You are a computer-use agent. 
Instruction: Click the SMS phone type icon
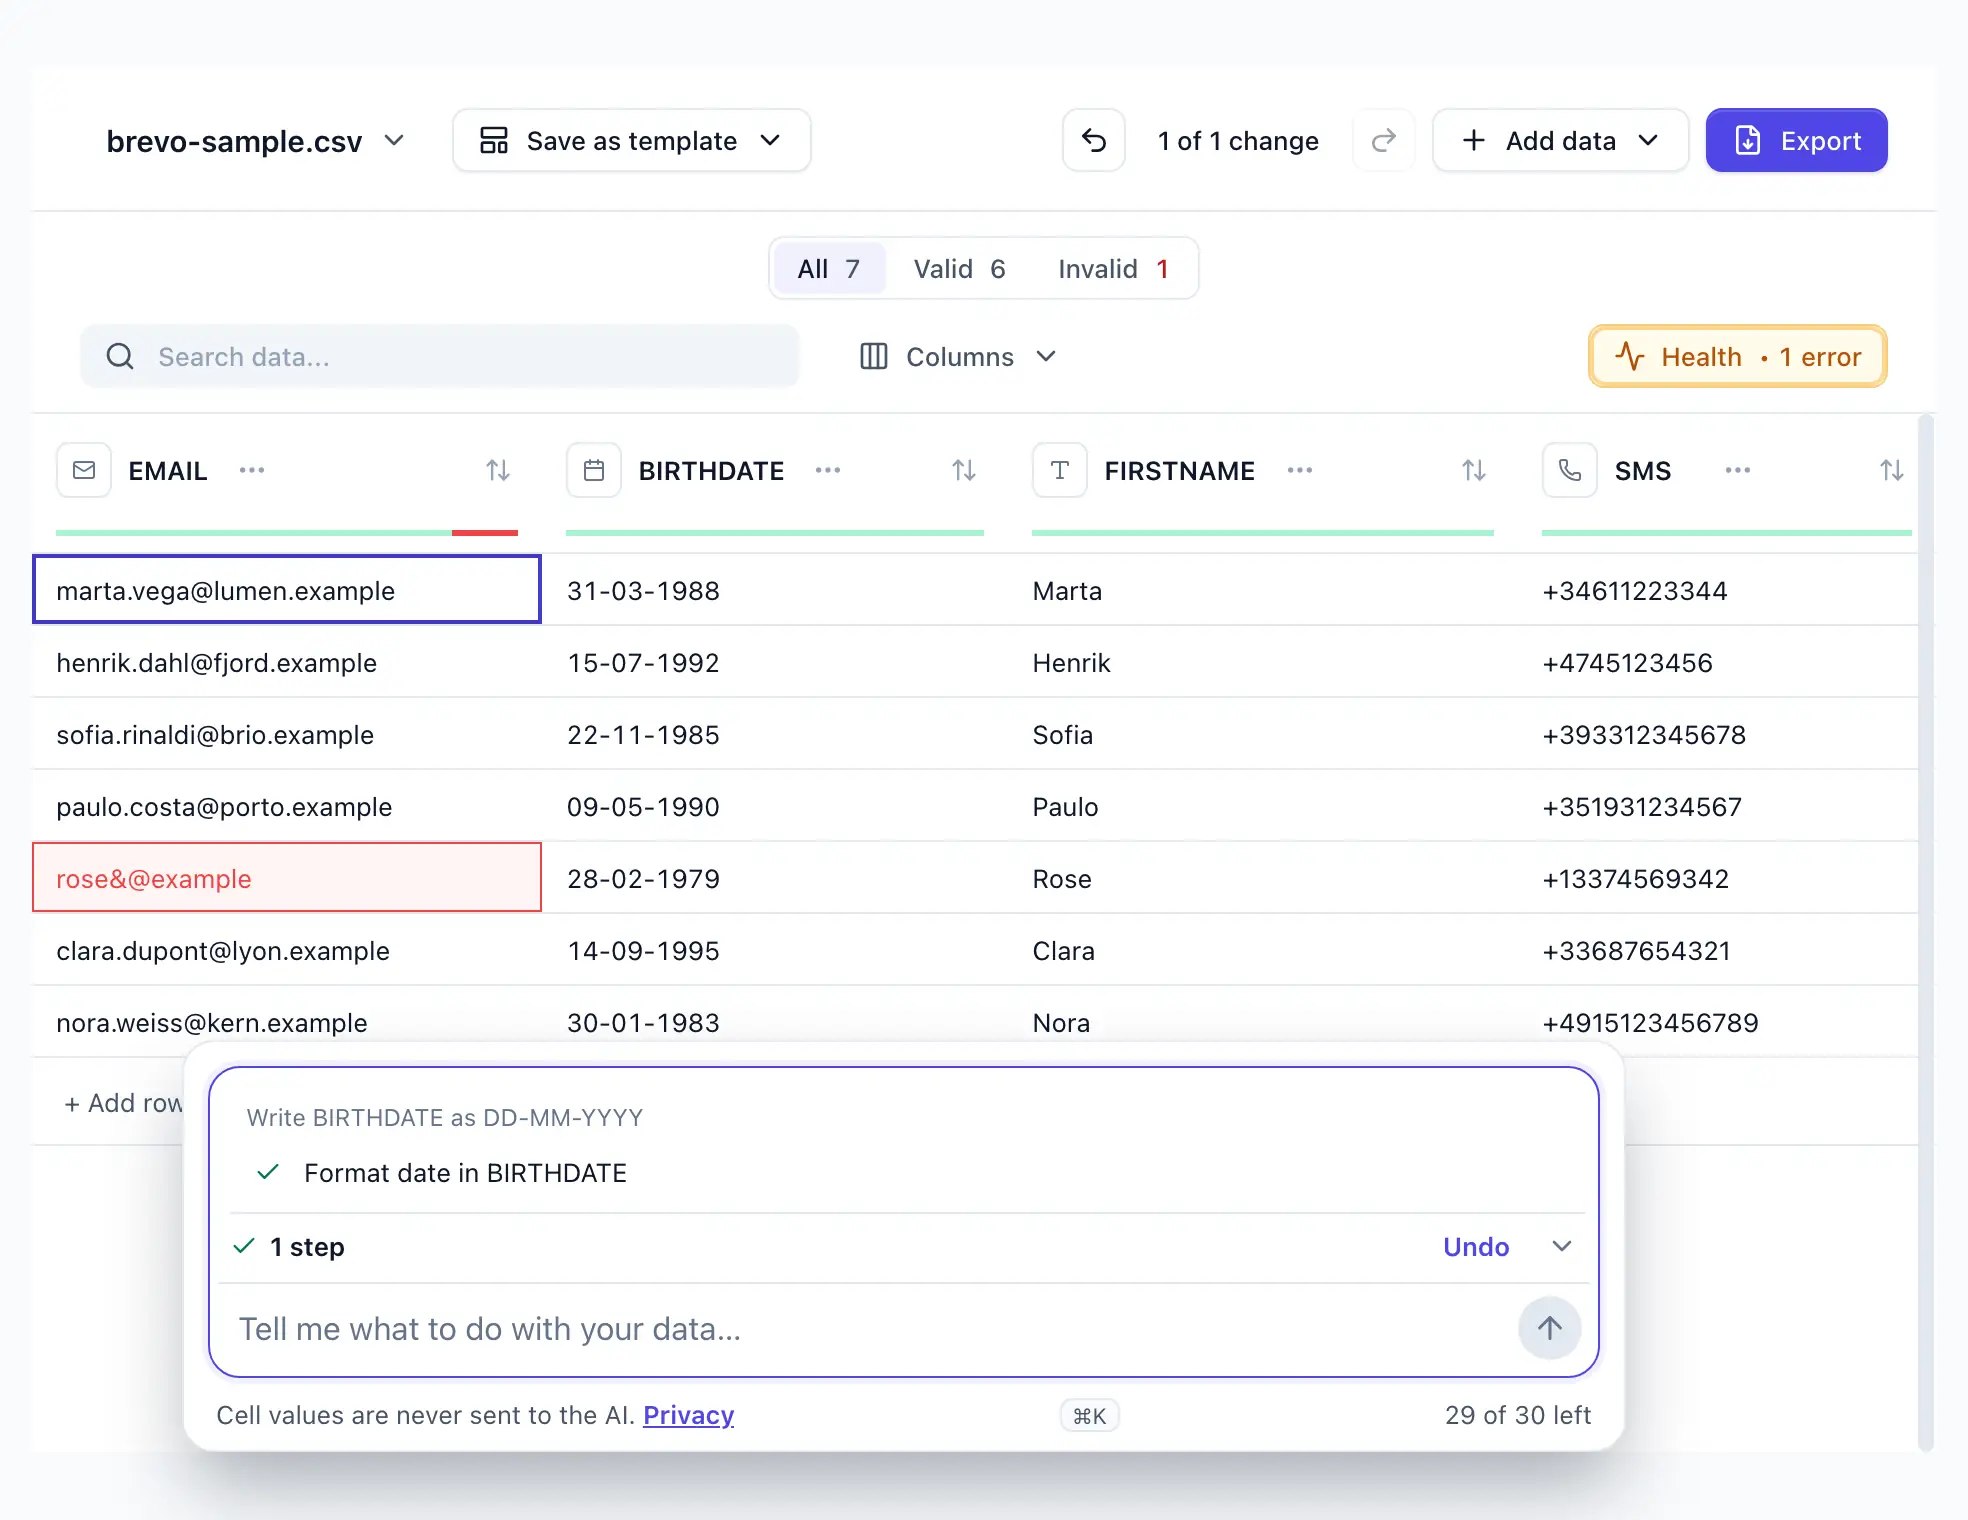tap(1570, 470)
